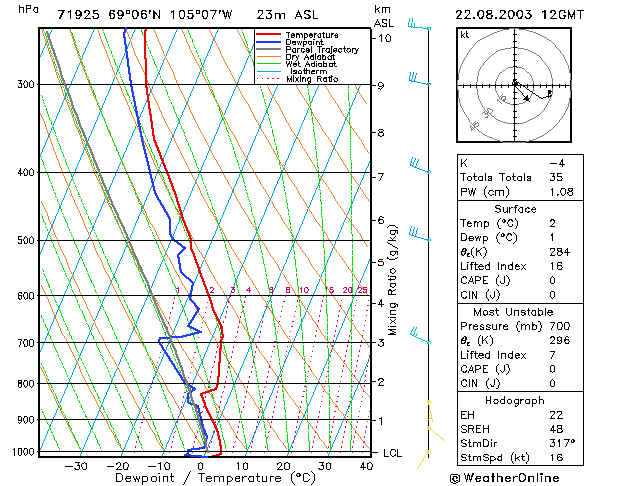Click the 'LCL' marker label

pos(392,453)
